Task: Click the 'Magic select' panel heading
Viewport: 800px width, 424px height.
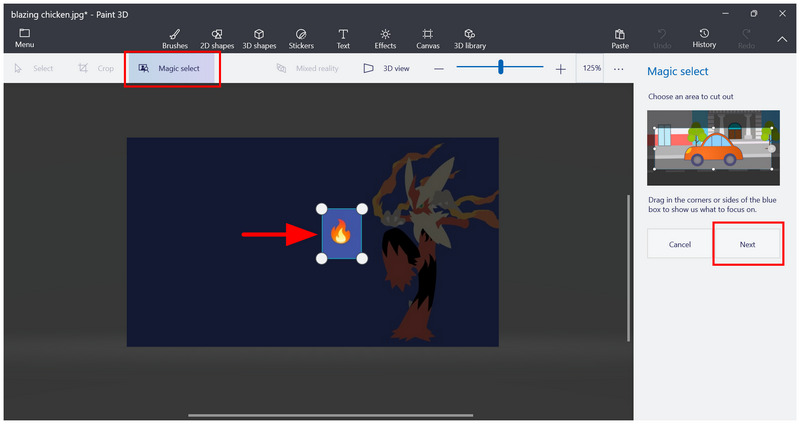Action: [678, 71]
